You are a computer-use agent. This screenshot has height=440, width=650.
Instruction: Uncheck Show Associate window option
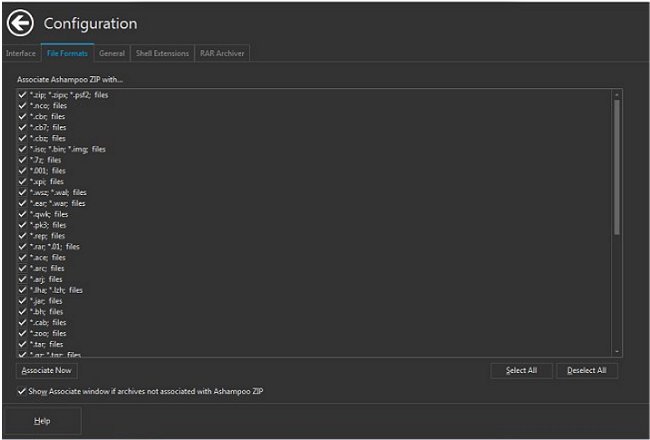point(23,391)
